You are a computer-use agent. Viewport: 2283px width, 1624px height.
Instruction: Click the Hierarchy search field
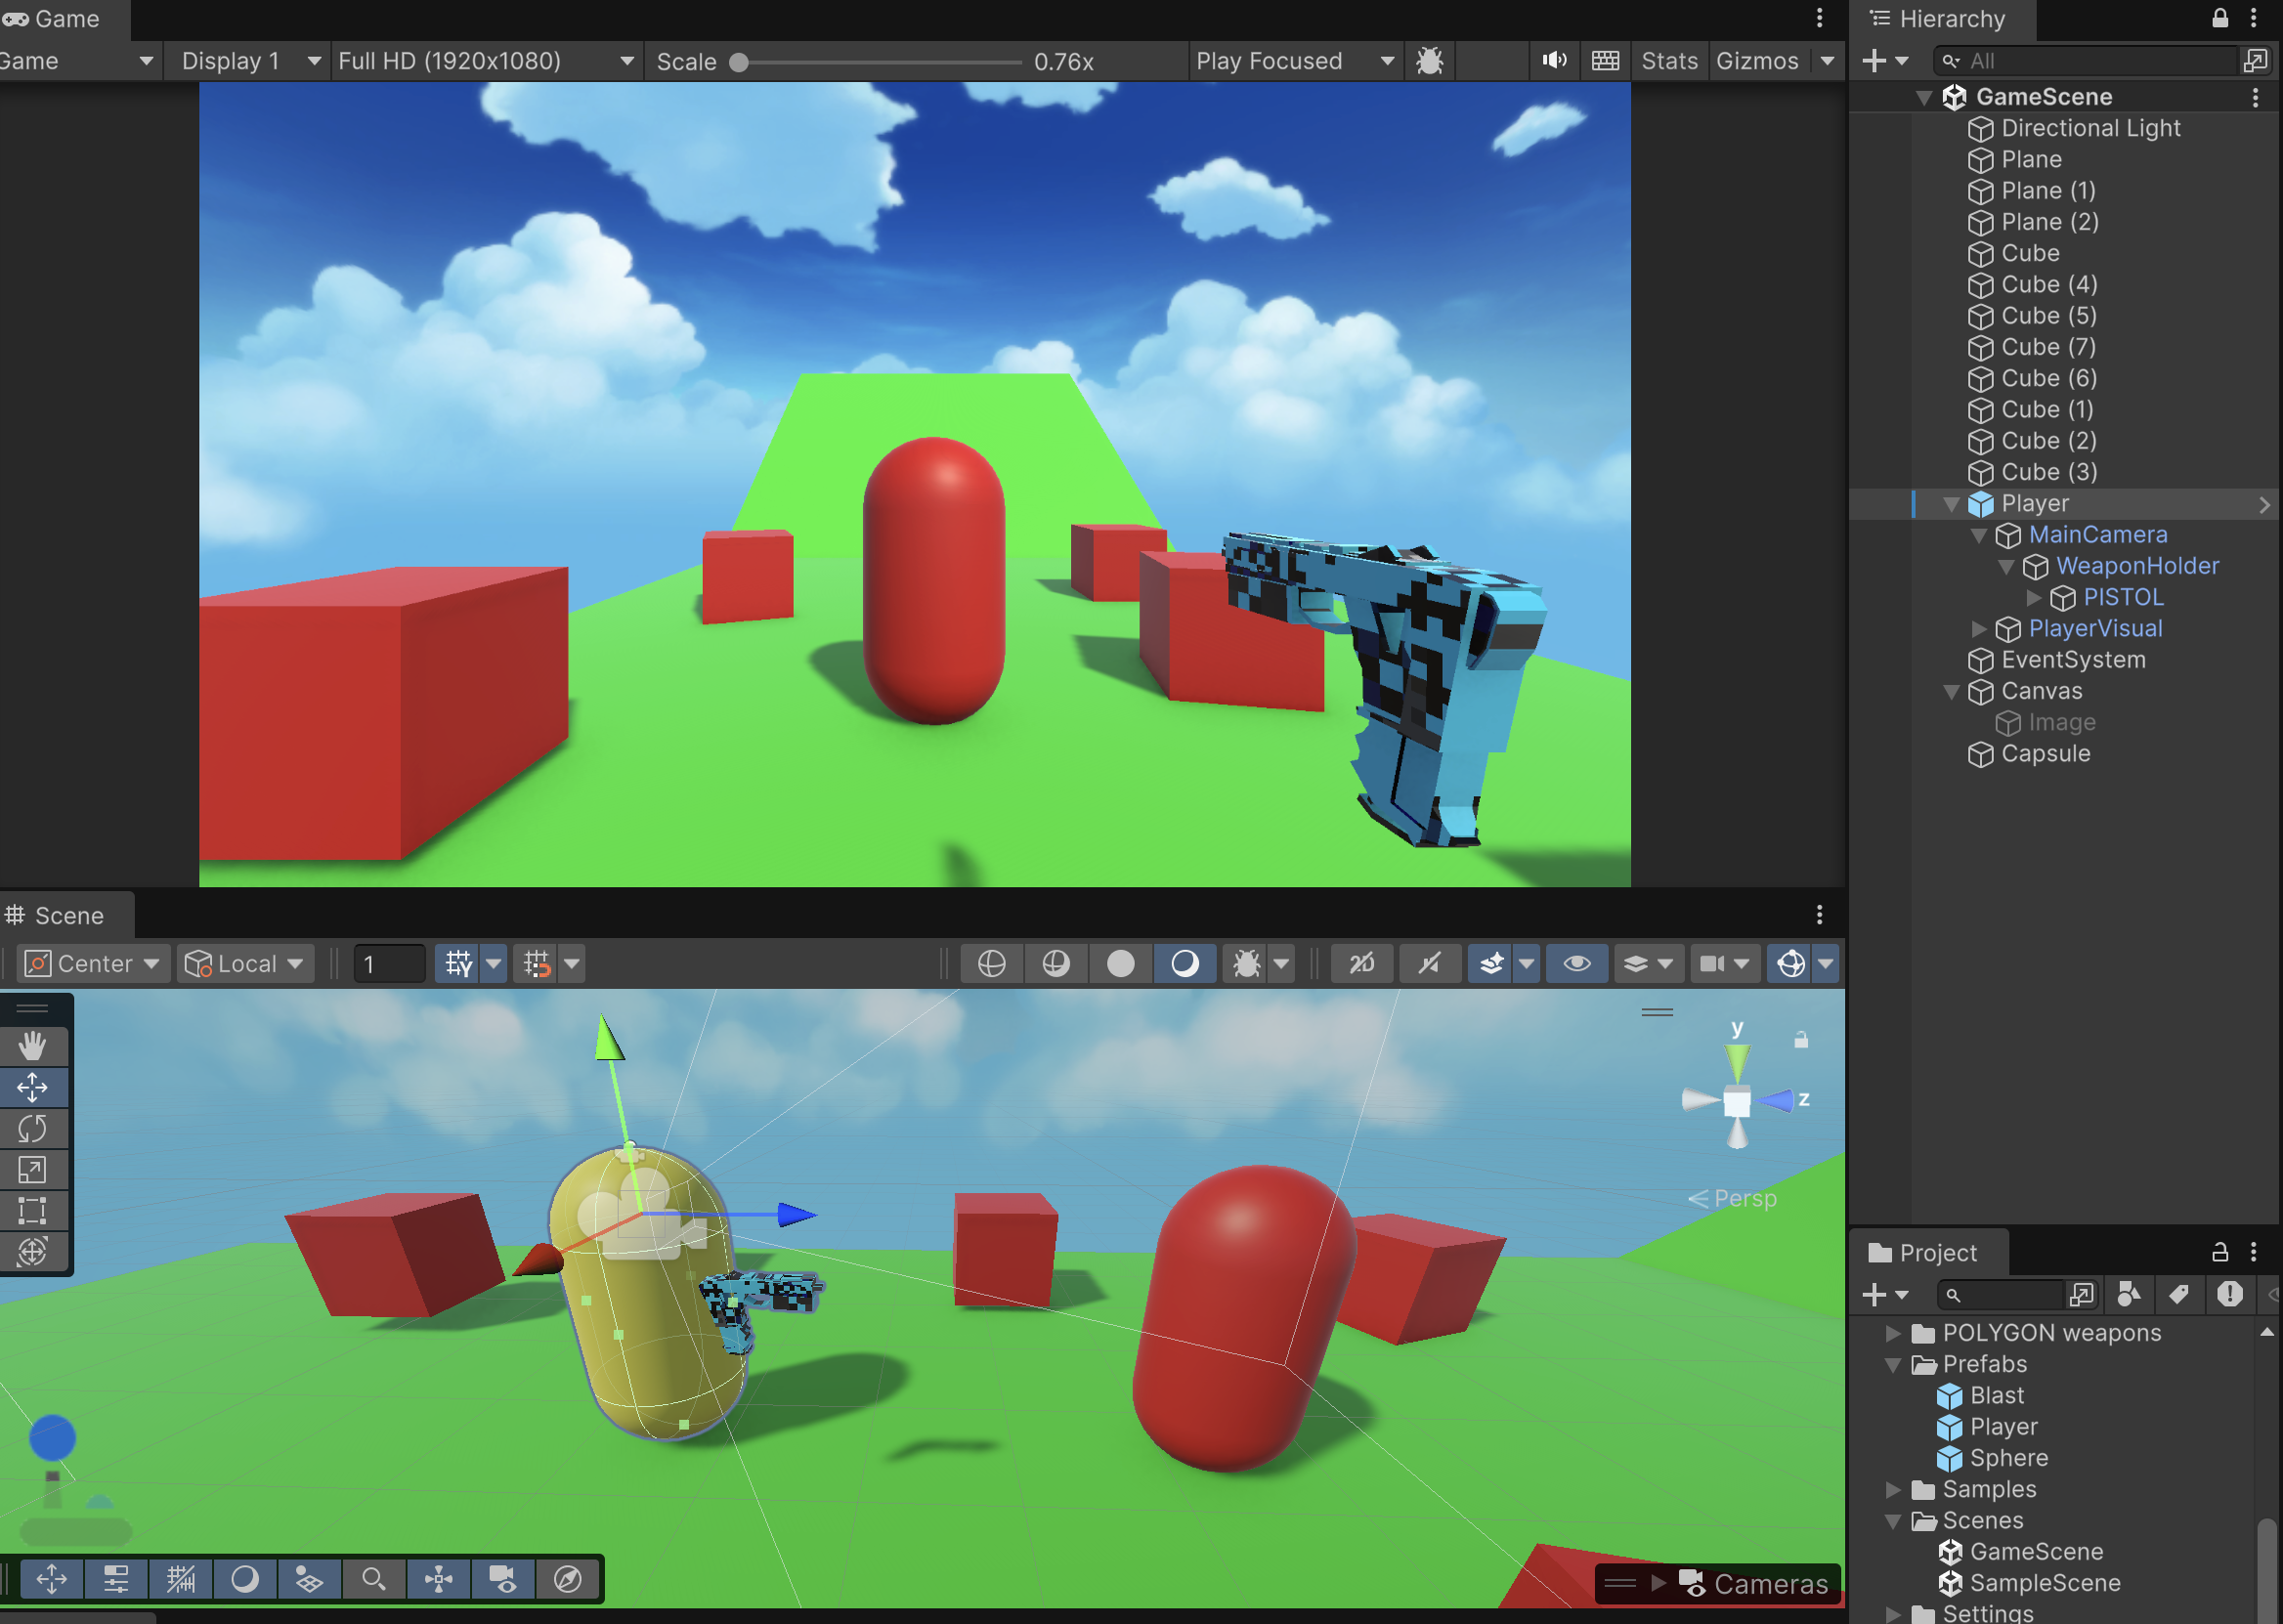click(x=2090, y=61)
